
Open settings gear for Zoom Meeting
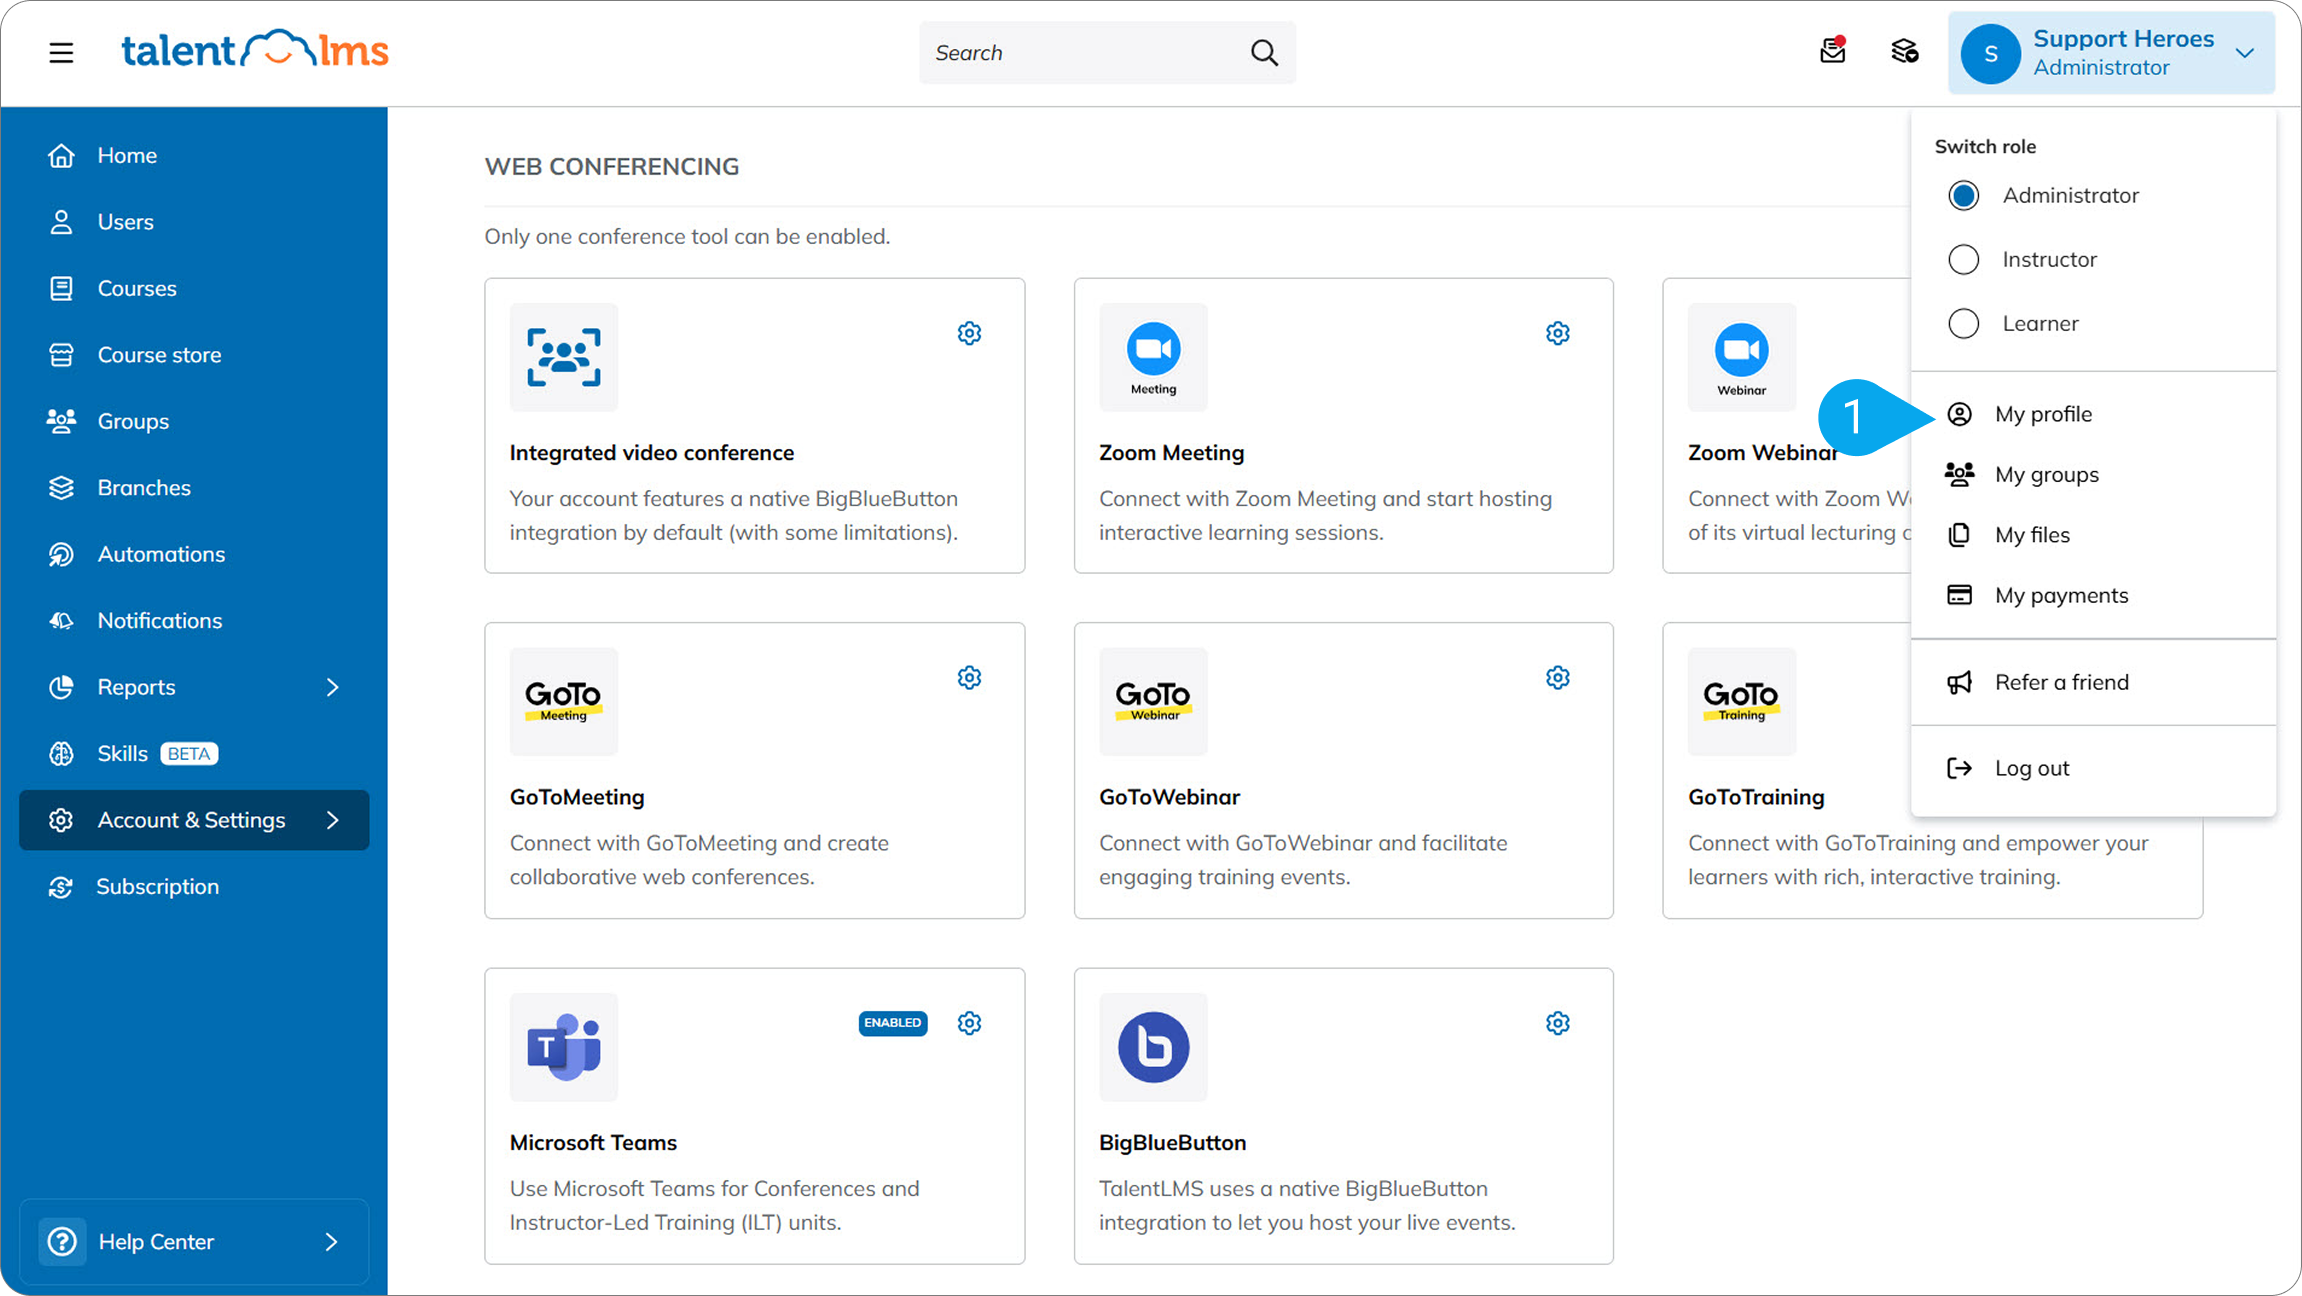point(1557,333)
